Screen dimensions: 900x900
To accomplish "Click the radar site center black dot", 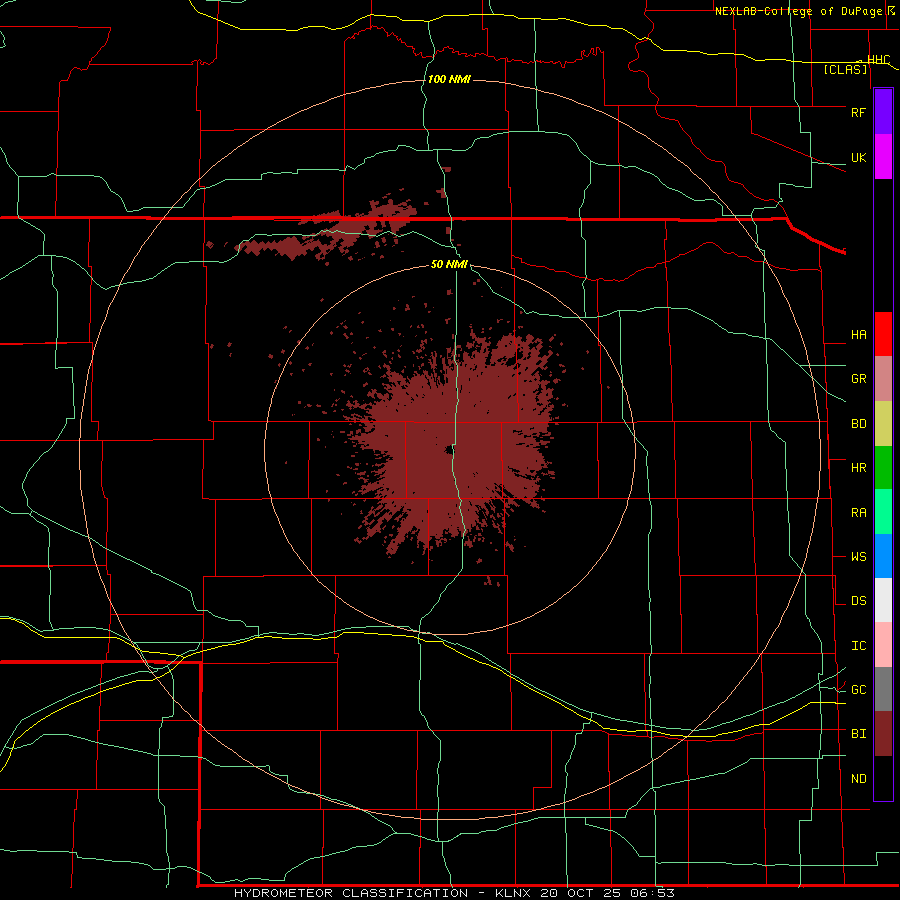I will (448, 450).
